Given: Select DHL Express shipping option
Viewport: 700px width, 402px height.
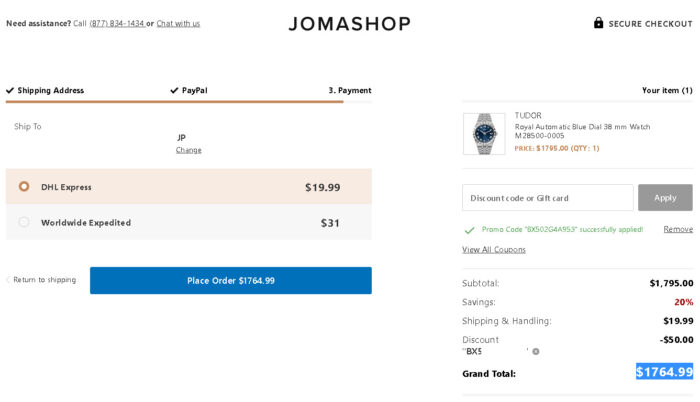Looking at the screenshot, I should tap(24, 187).
